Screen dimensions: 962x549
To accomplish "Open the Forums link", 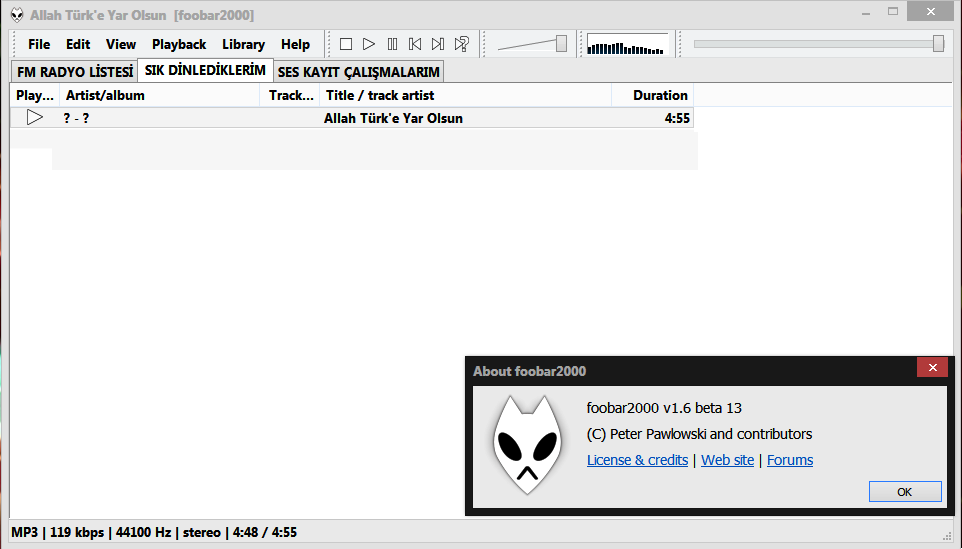I will point(790,460).
